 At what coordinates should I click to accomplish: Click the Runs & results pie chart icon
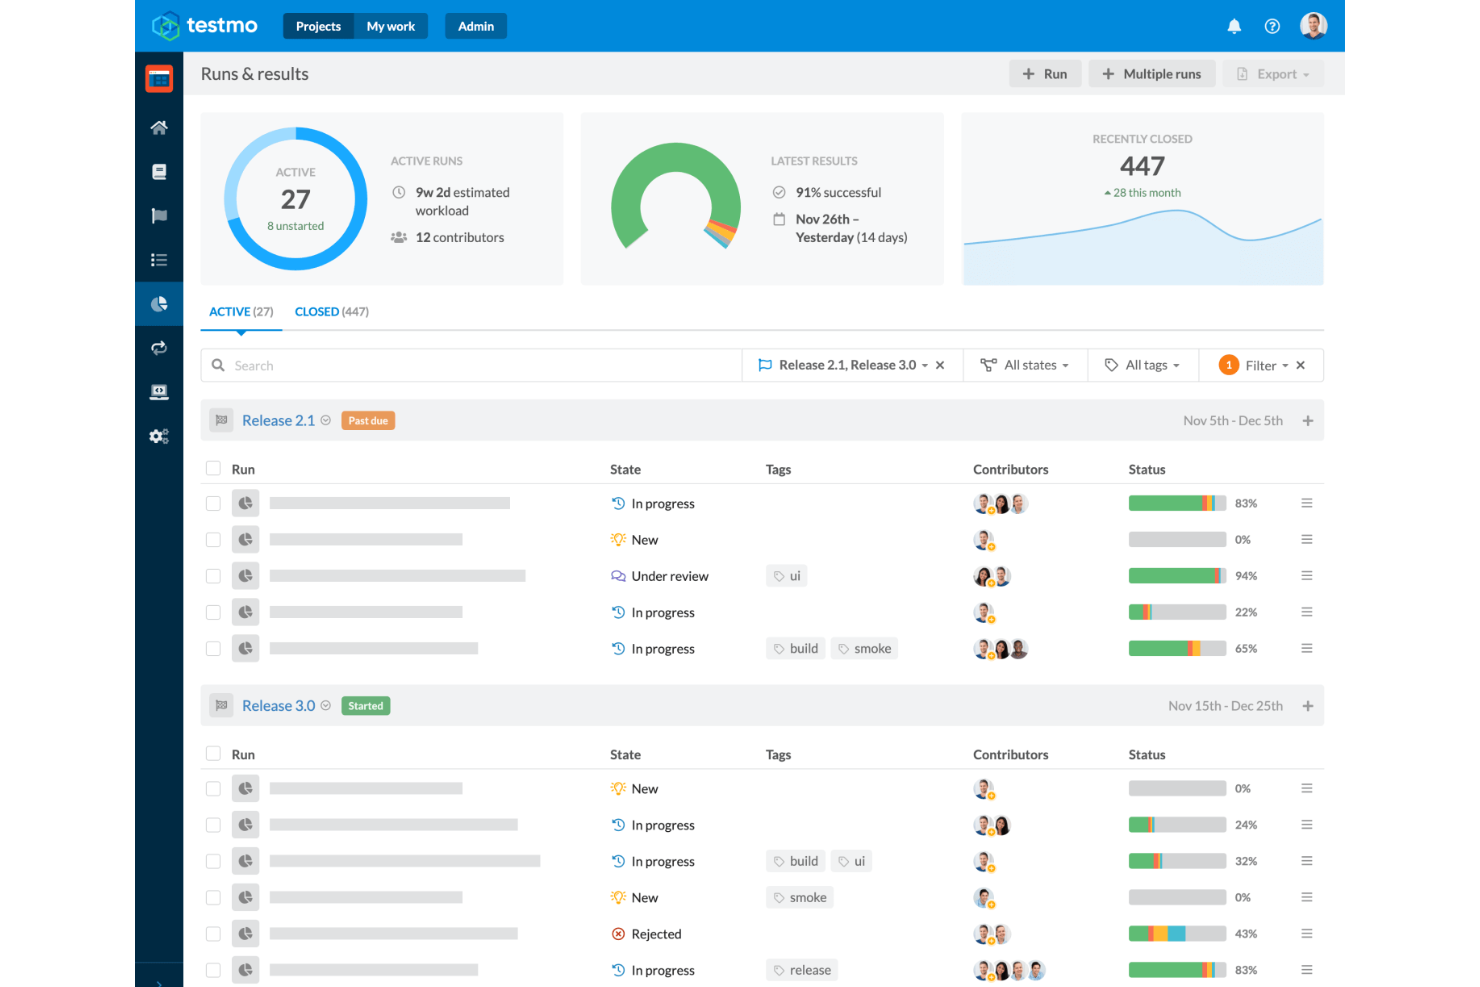[159, 303]
